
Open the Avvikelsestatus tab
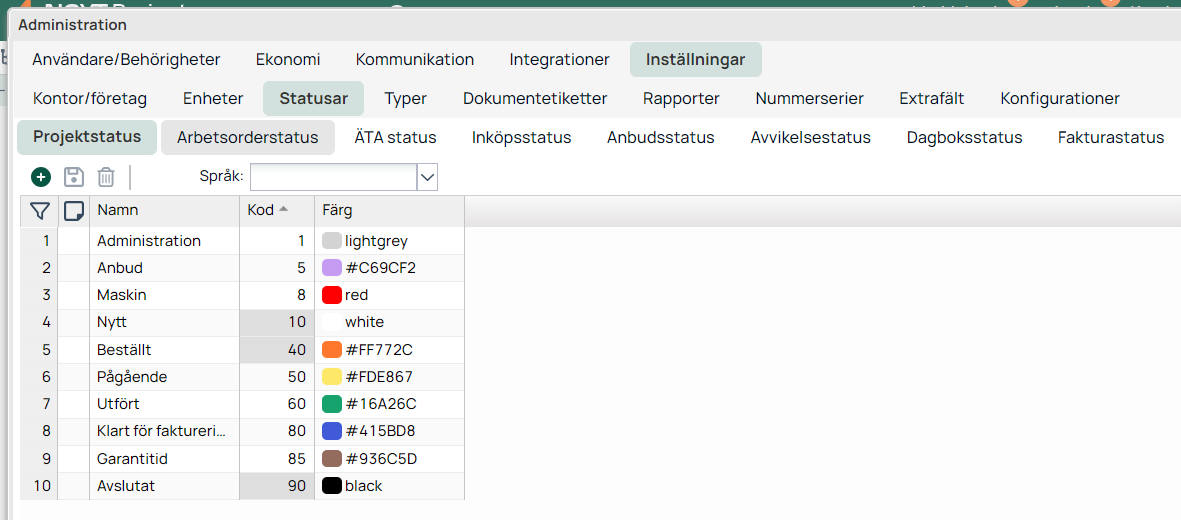pyautogui.click(x=810, y=138)
